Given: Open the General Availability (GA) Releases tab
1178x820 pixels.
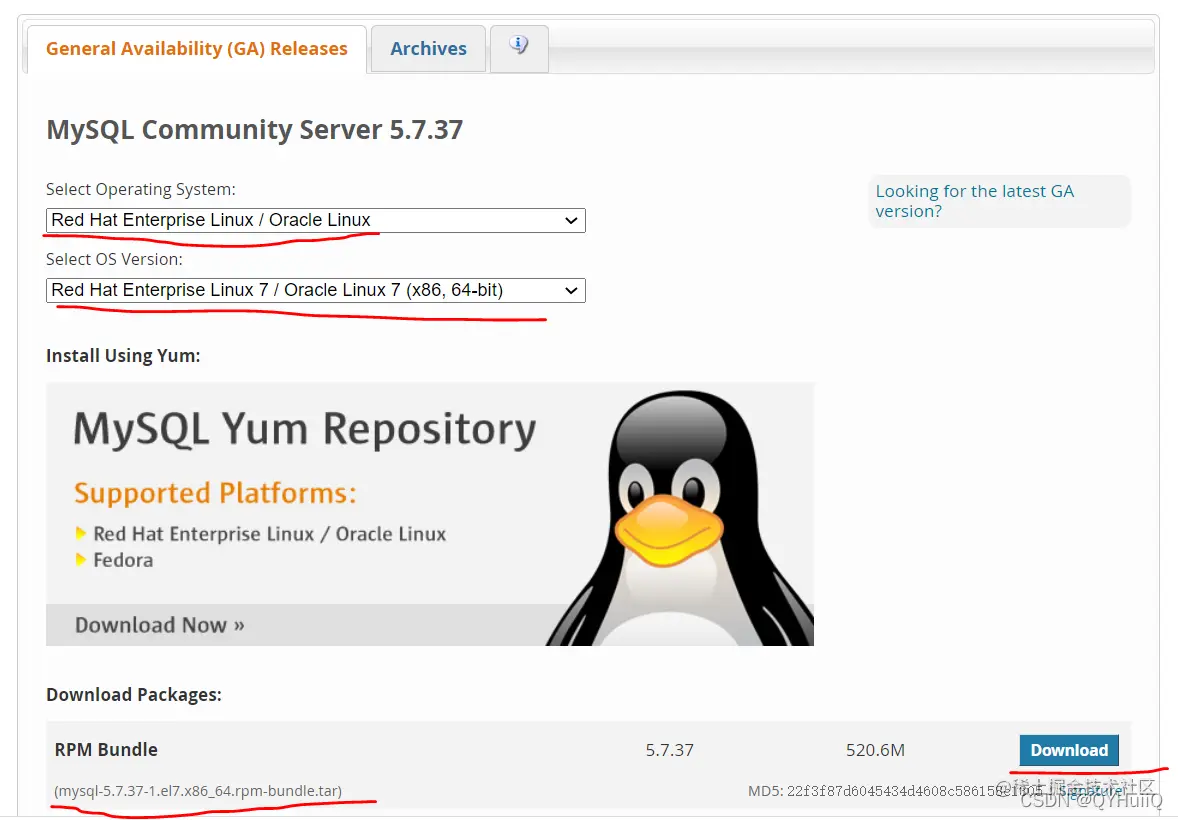Looking at the screenshot, I should click(196, 49).
